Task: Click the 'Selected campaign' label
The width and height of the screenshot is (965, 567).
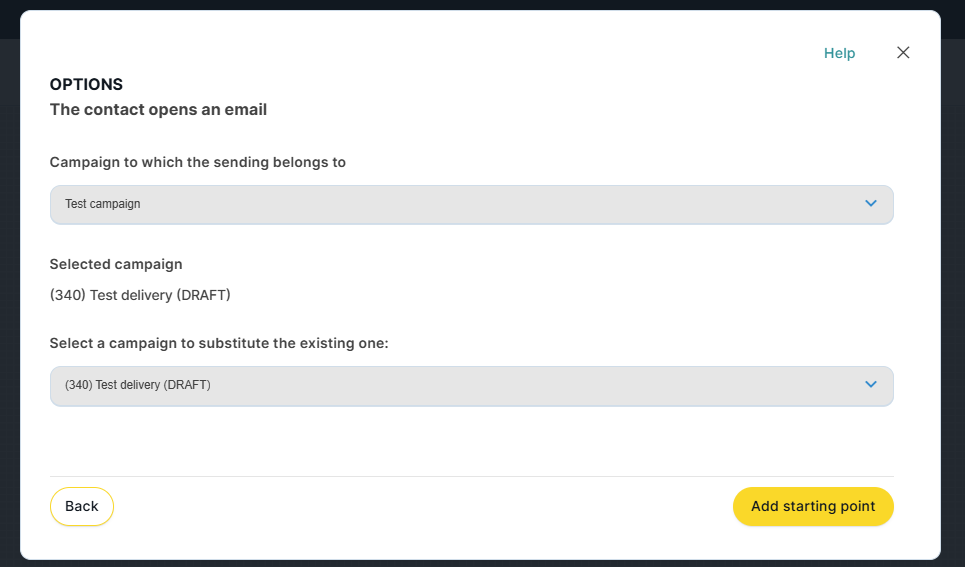Action: tap(116, 265)
